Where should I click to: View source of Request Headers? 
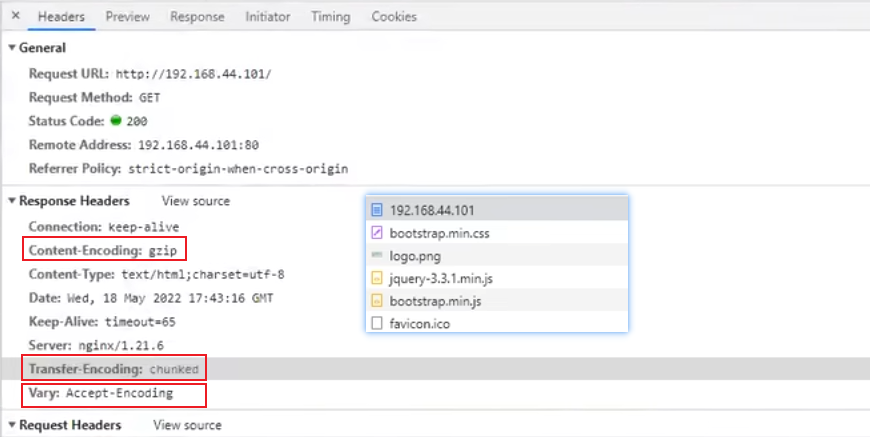coord(187,425)
